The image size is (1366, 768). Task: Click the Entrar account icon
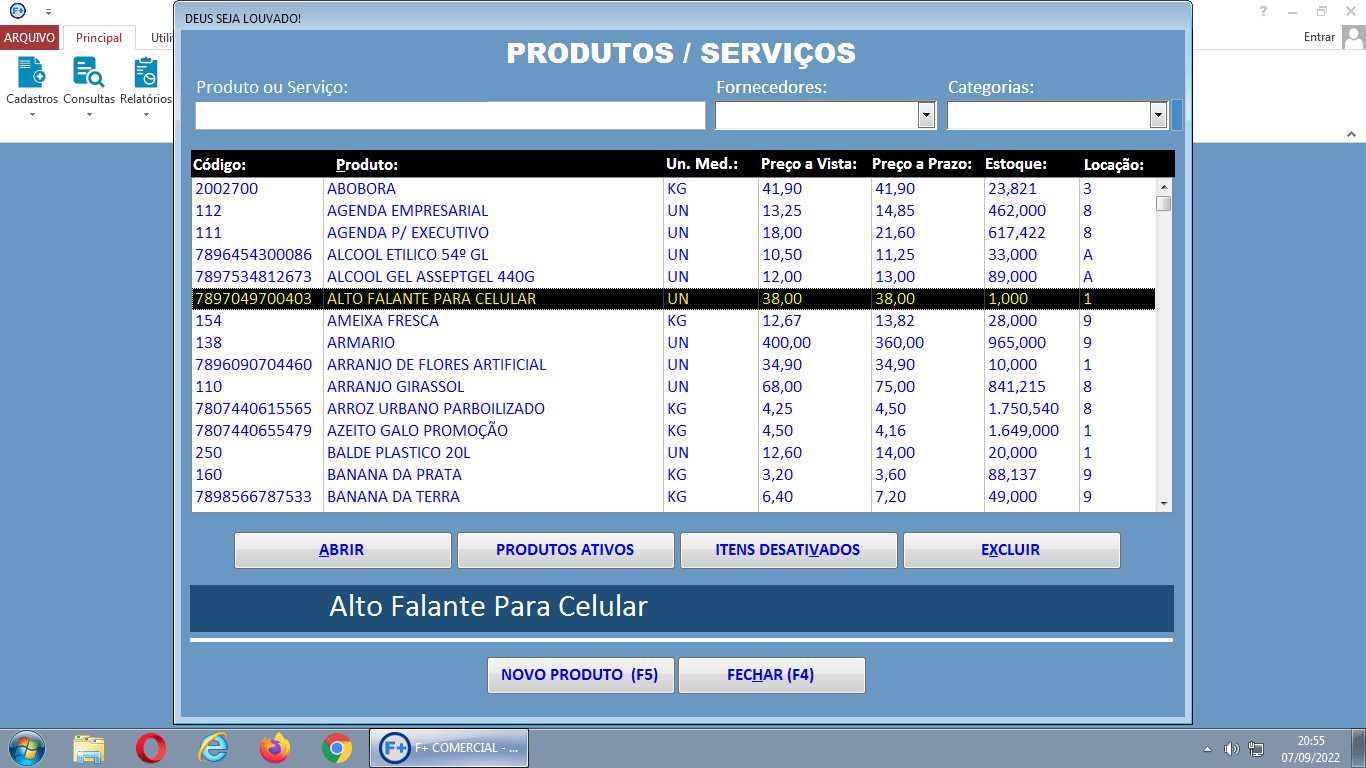click(1356, 36)
